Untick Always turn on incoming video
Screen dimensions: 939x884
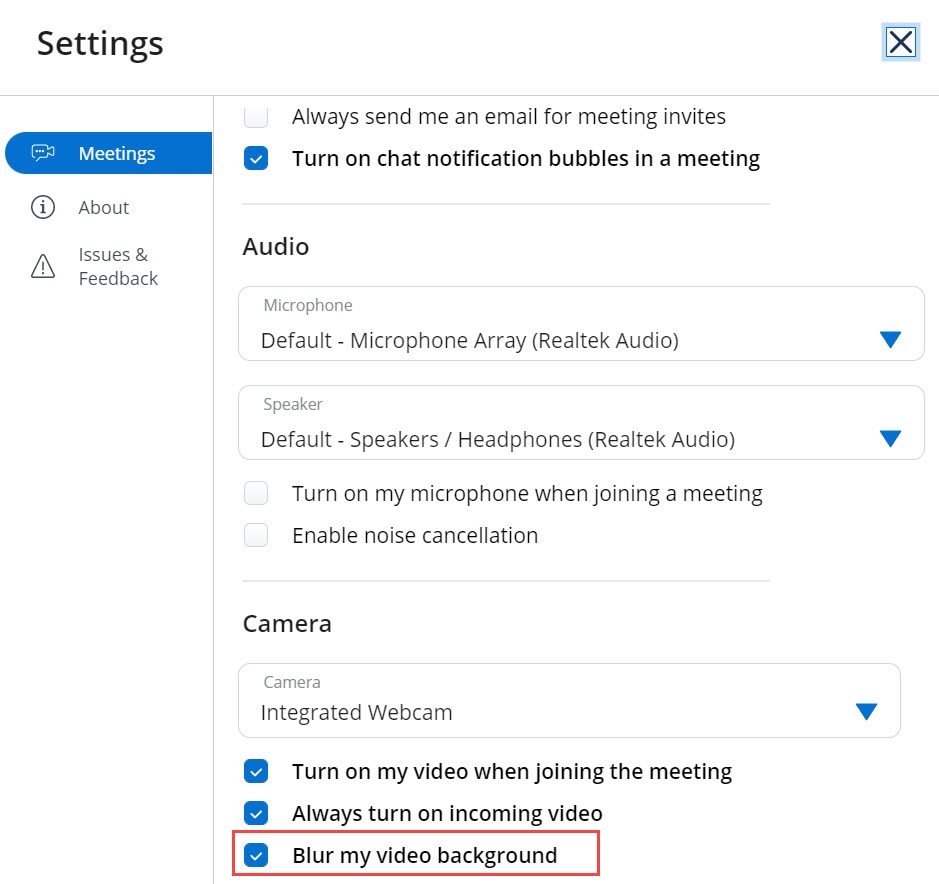click(x=257, y=814)
